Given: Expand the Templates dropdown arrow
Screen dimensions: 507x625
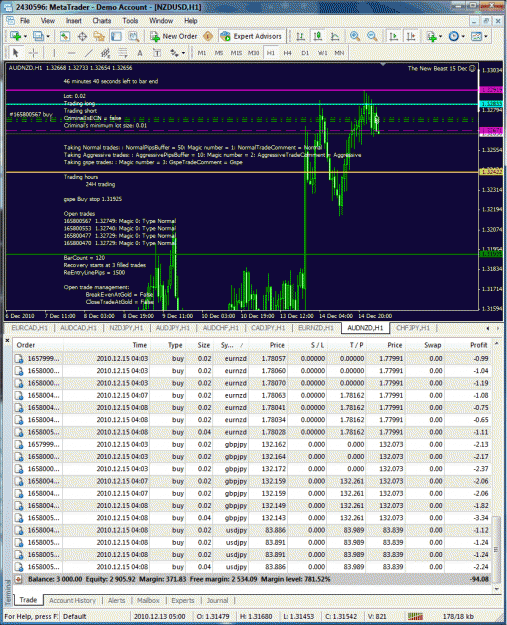Looking at the screenshot, I should coord(486,37).
